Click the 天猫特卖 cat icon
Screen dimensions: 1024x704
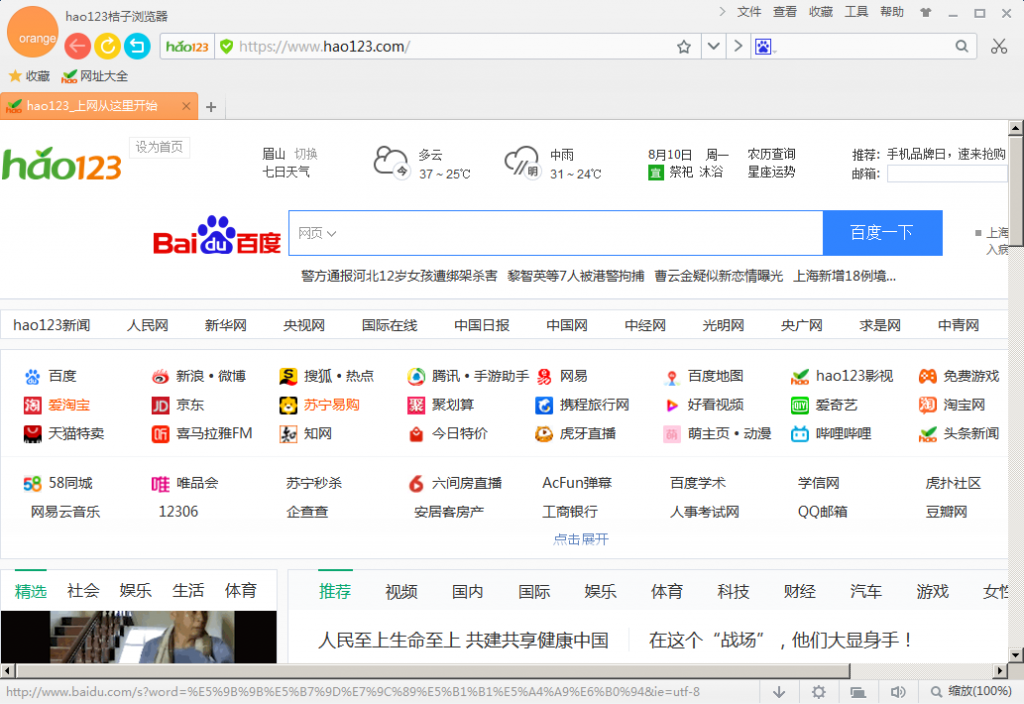click(33, 434)
